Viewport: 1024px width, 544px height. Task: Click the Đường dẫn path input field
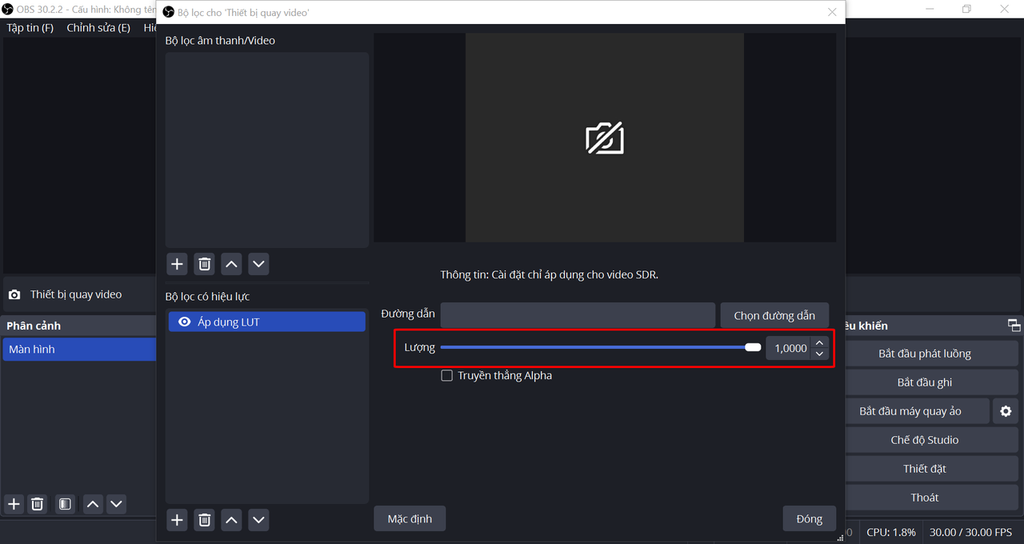[577, 315]
